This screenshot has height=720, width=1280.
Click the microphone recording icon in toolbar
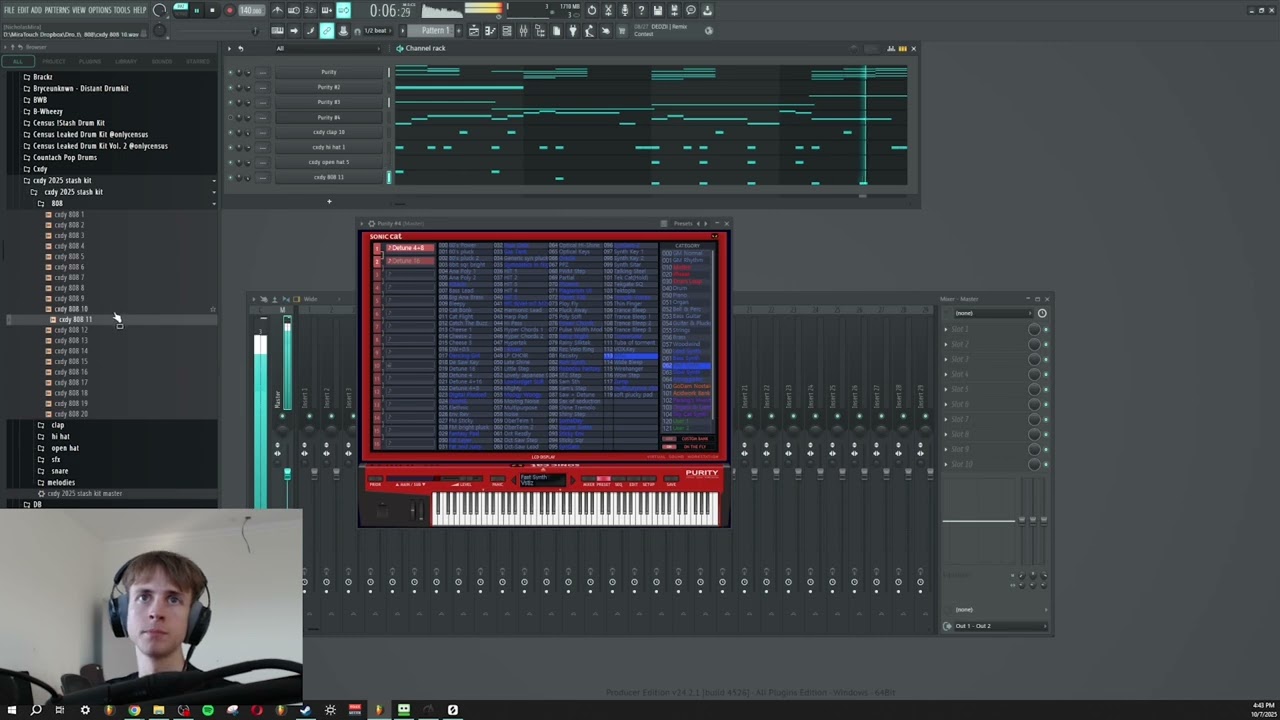coord(624,10)
